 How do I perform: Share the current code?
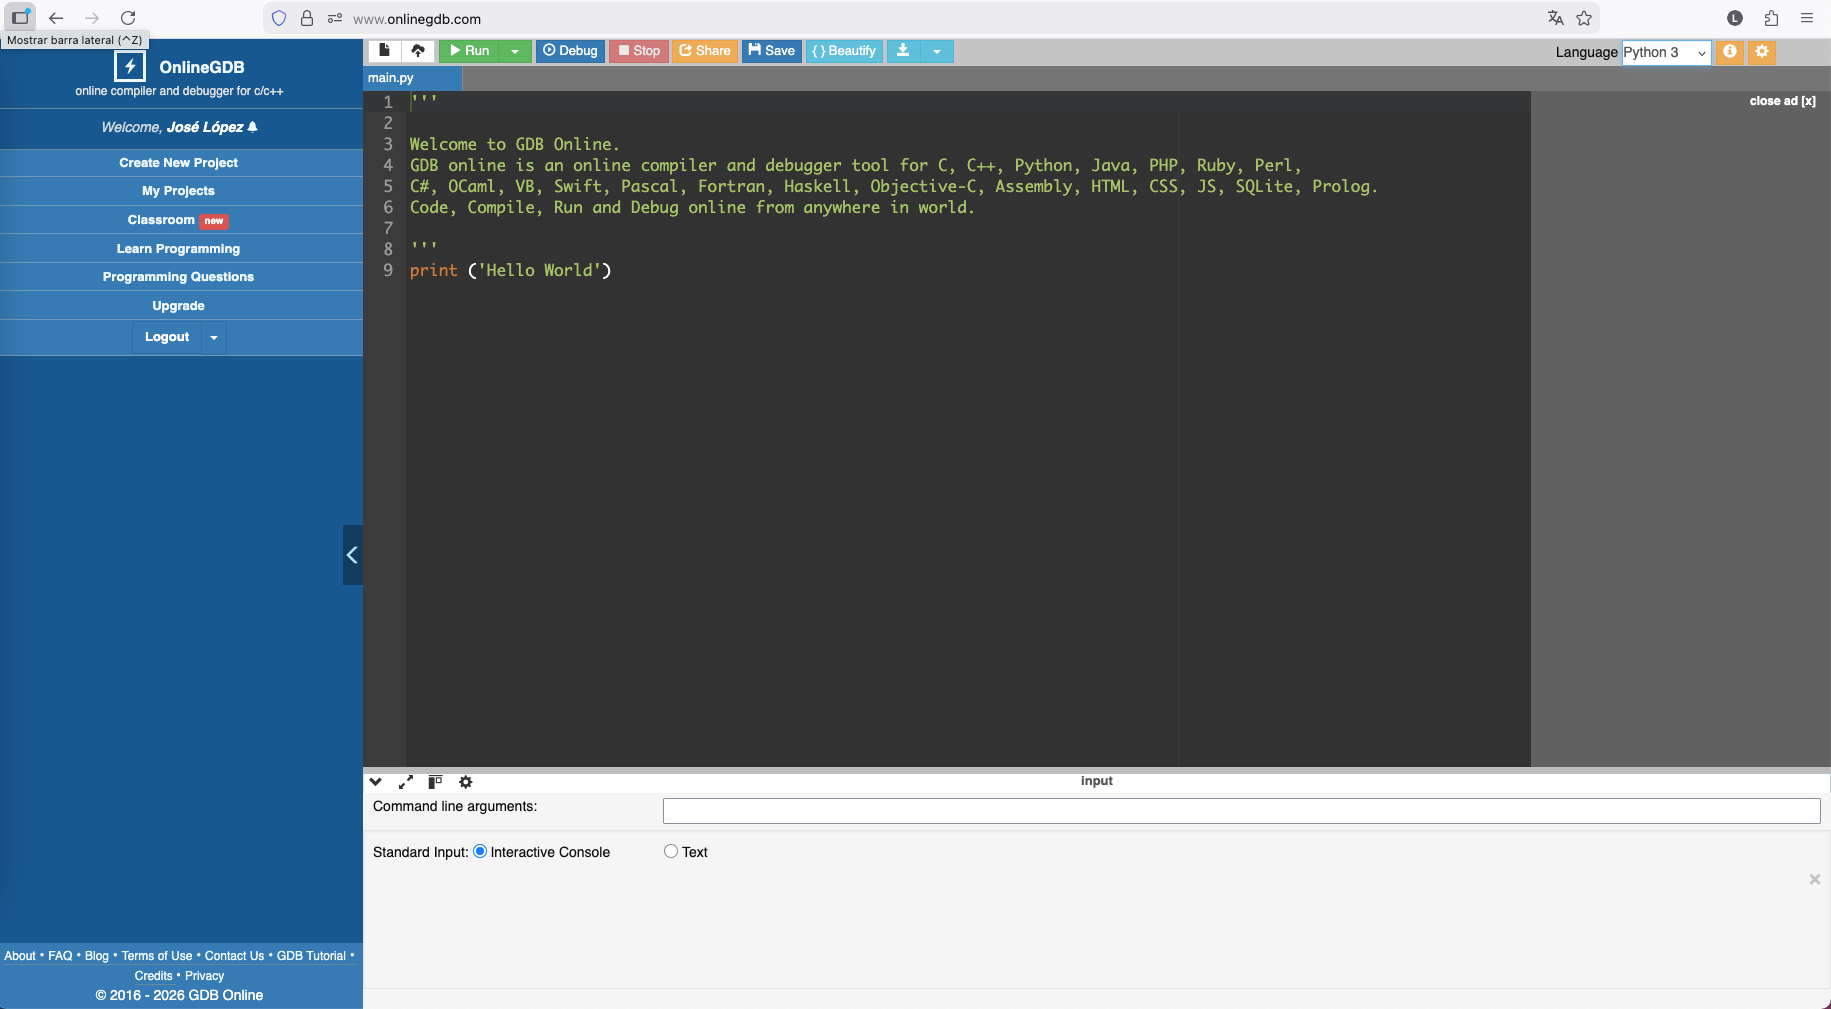pyautogui.click(x=704, y=50)
